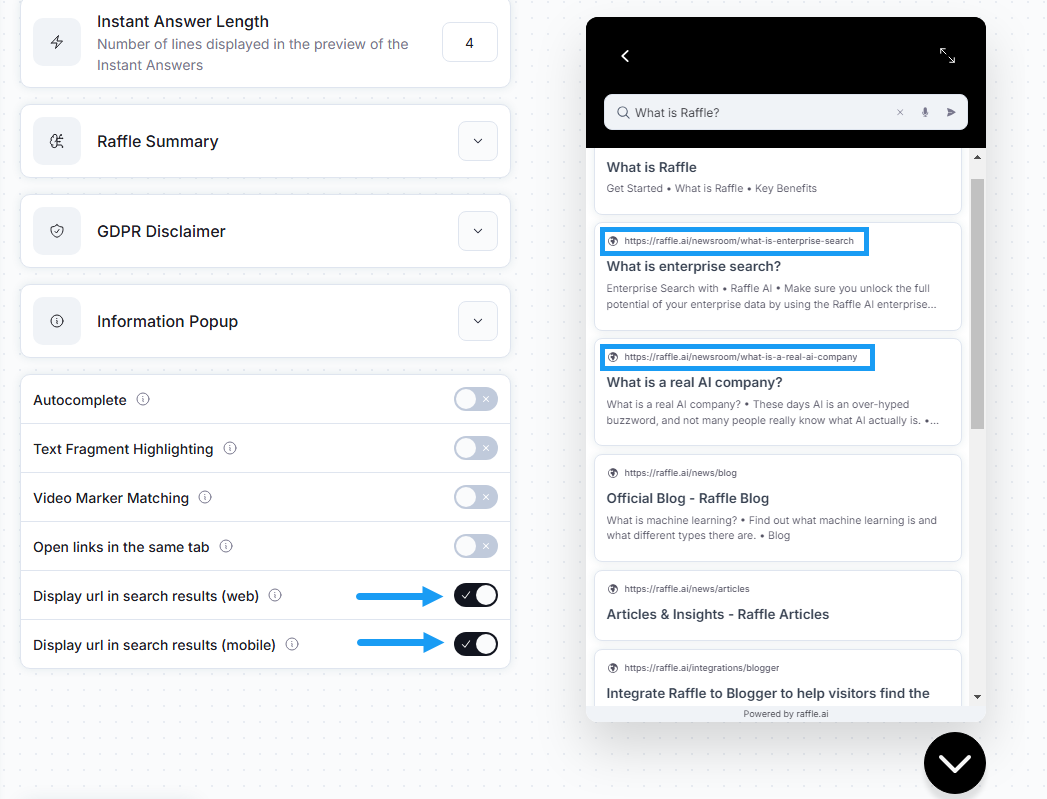
Task: Enable the Autocomplete toggle
Action: pos(475,399)
